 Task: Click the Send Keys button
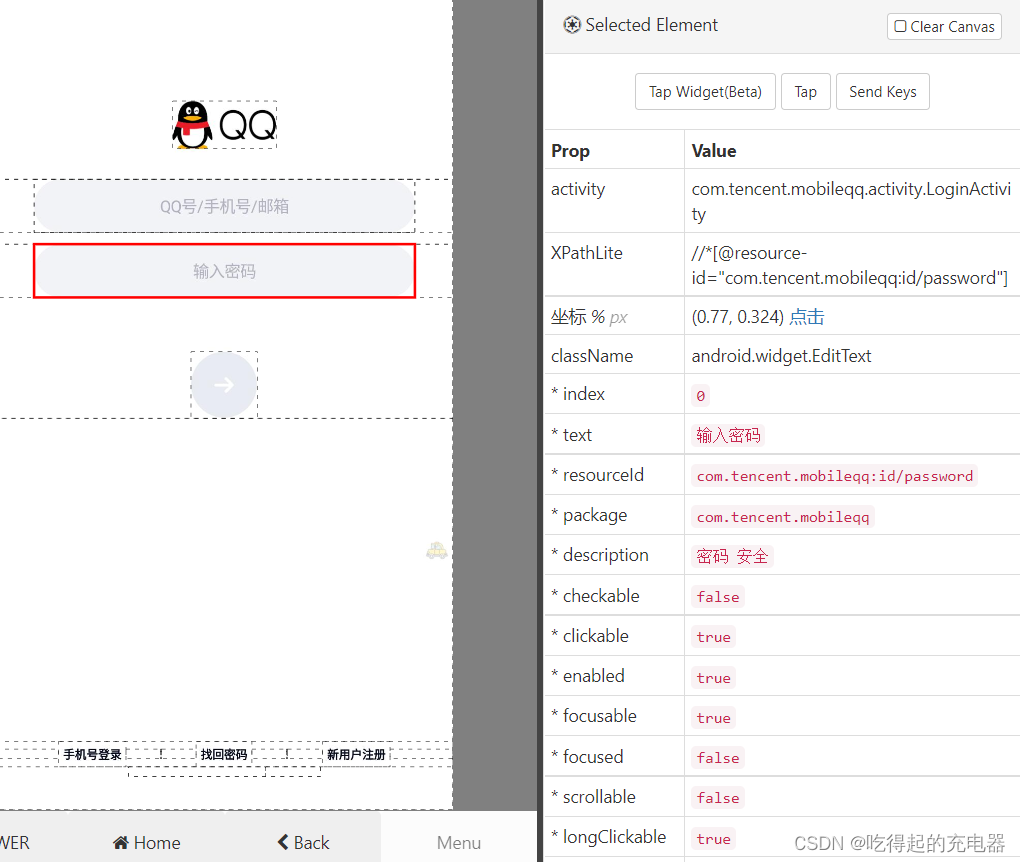pos(882,92)
